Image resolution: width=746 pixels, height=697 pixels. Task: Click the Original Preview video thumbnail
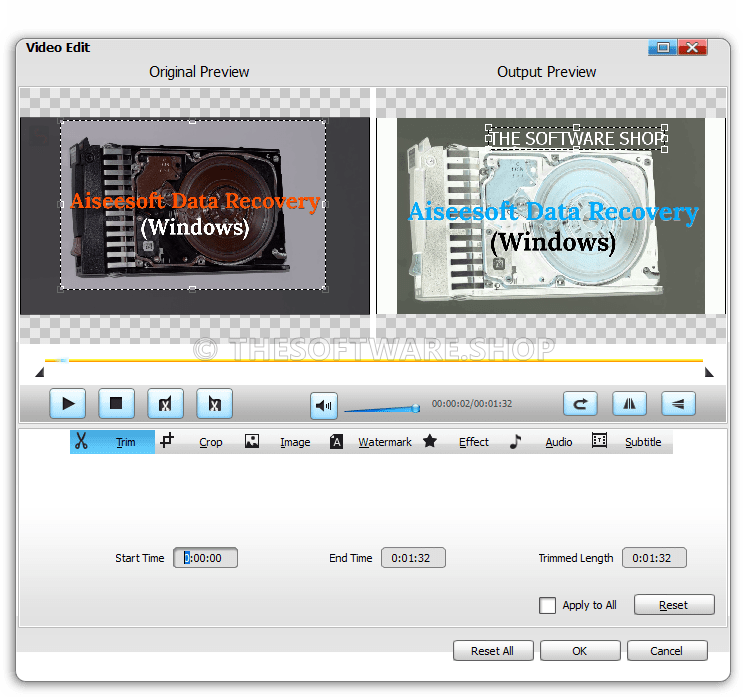click(x=195, y=216)
